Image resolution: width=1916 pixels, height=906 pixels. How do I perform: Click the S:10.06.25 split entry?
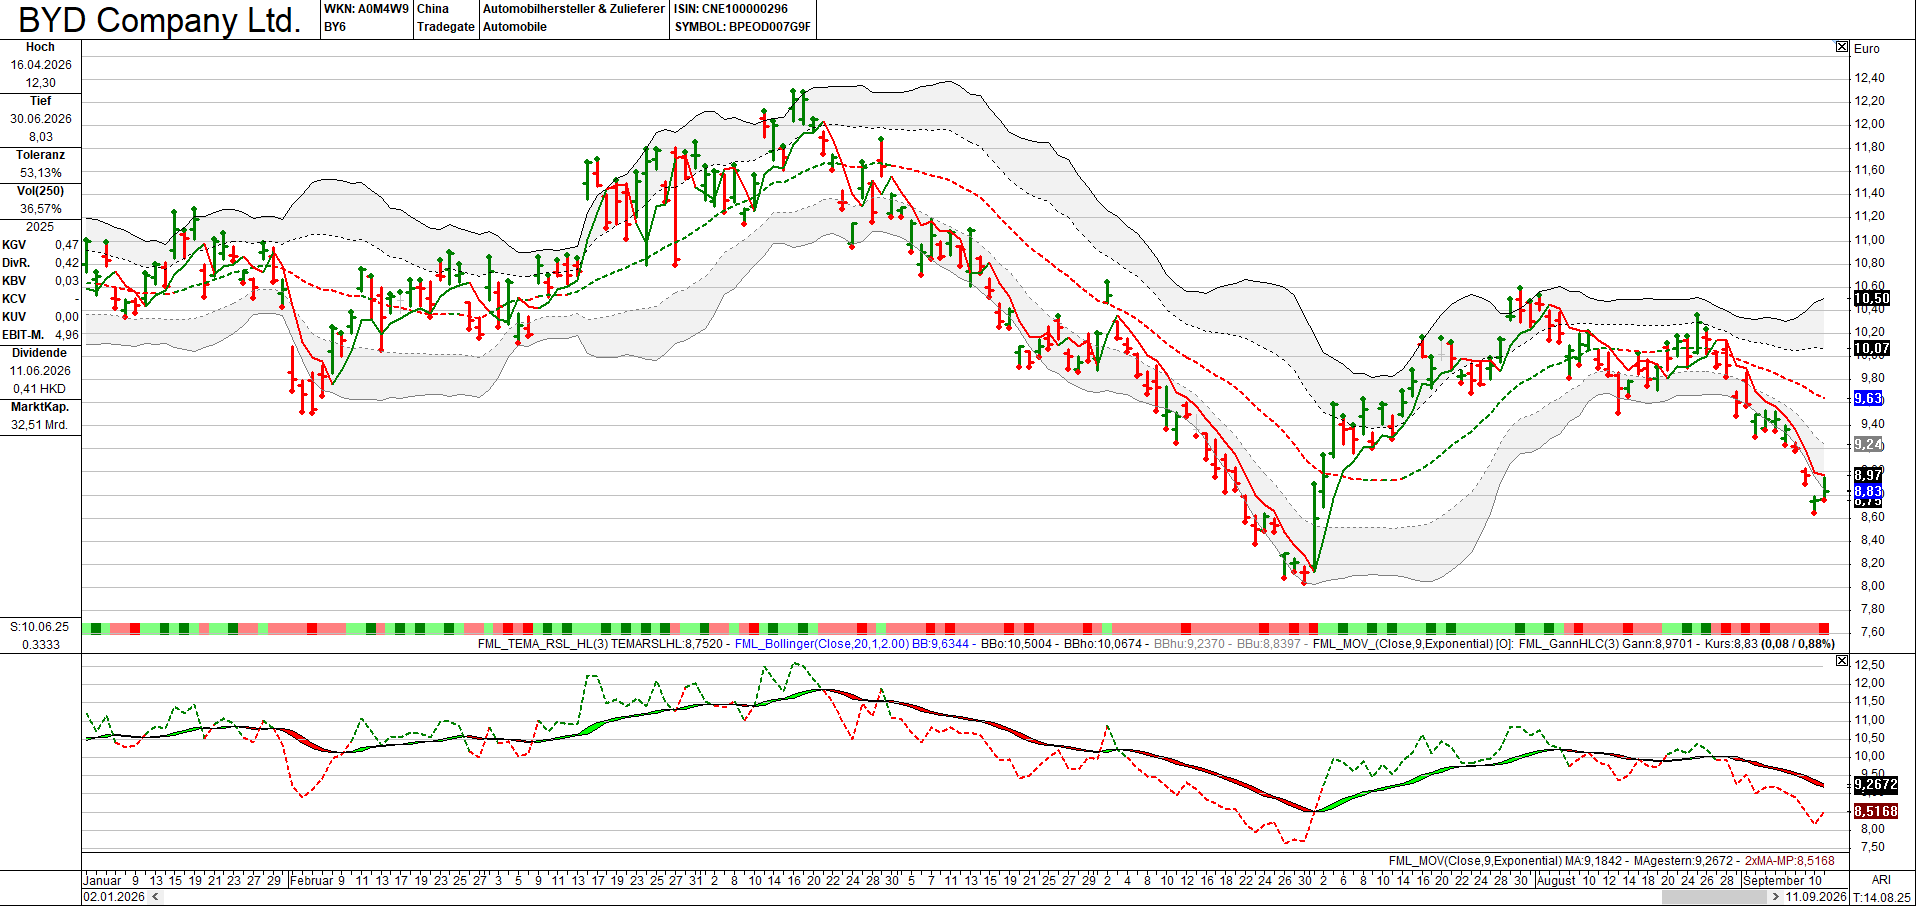[40, 627]
